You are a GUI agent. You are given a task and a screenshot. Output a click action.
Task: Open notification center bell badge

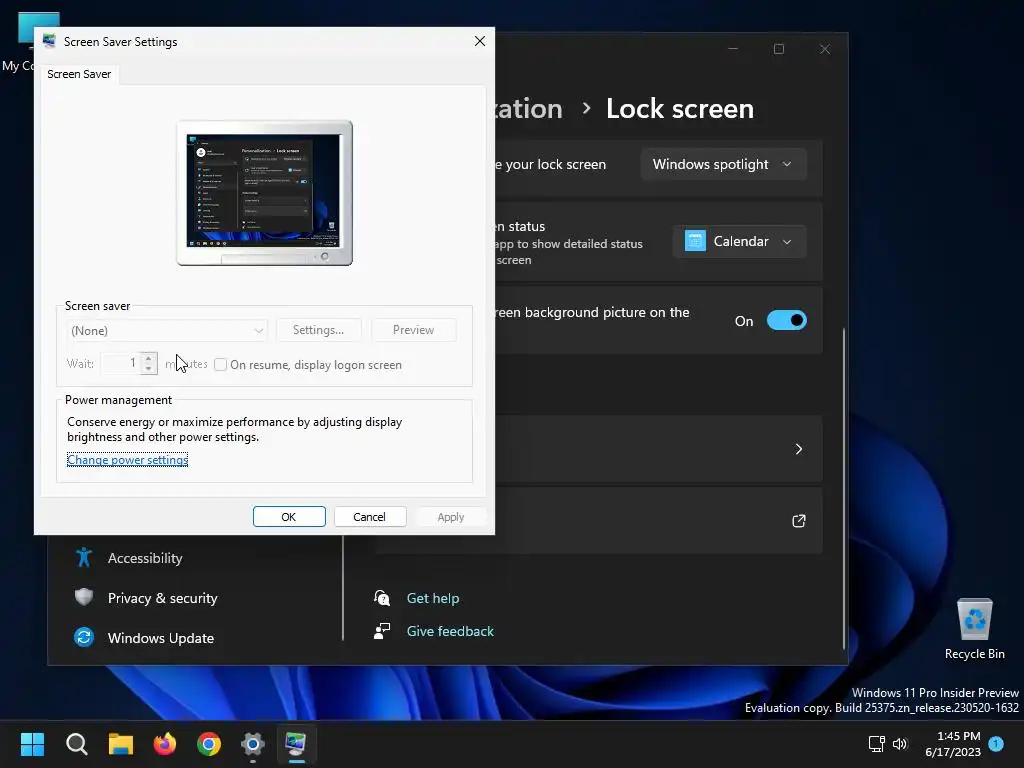[996, 743]
